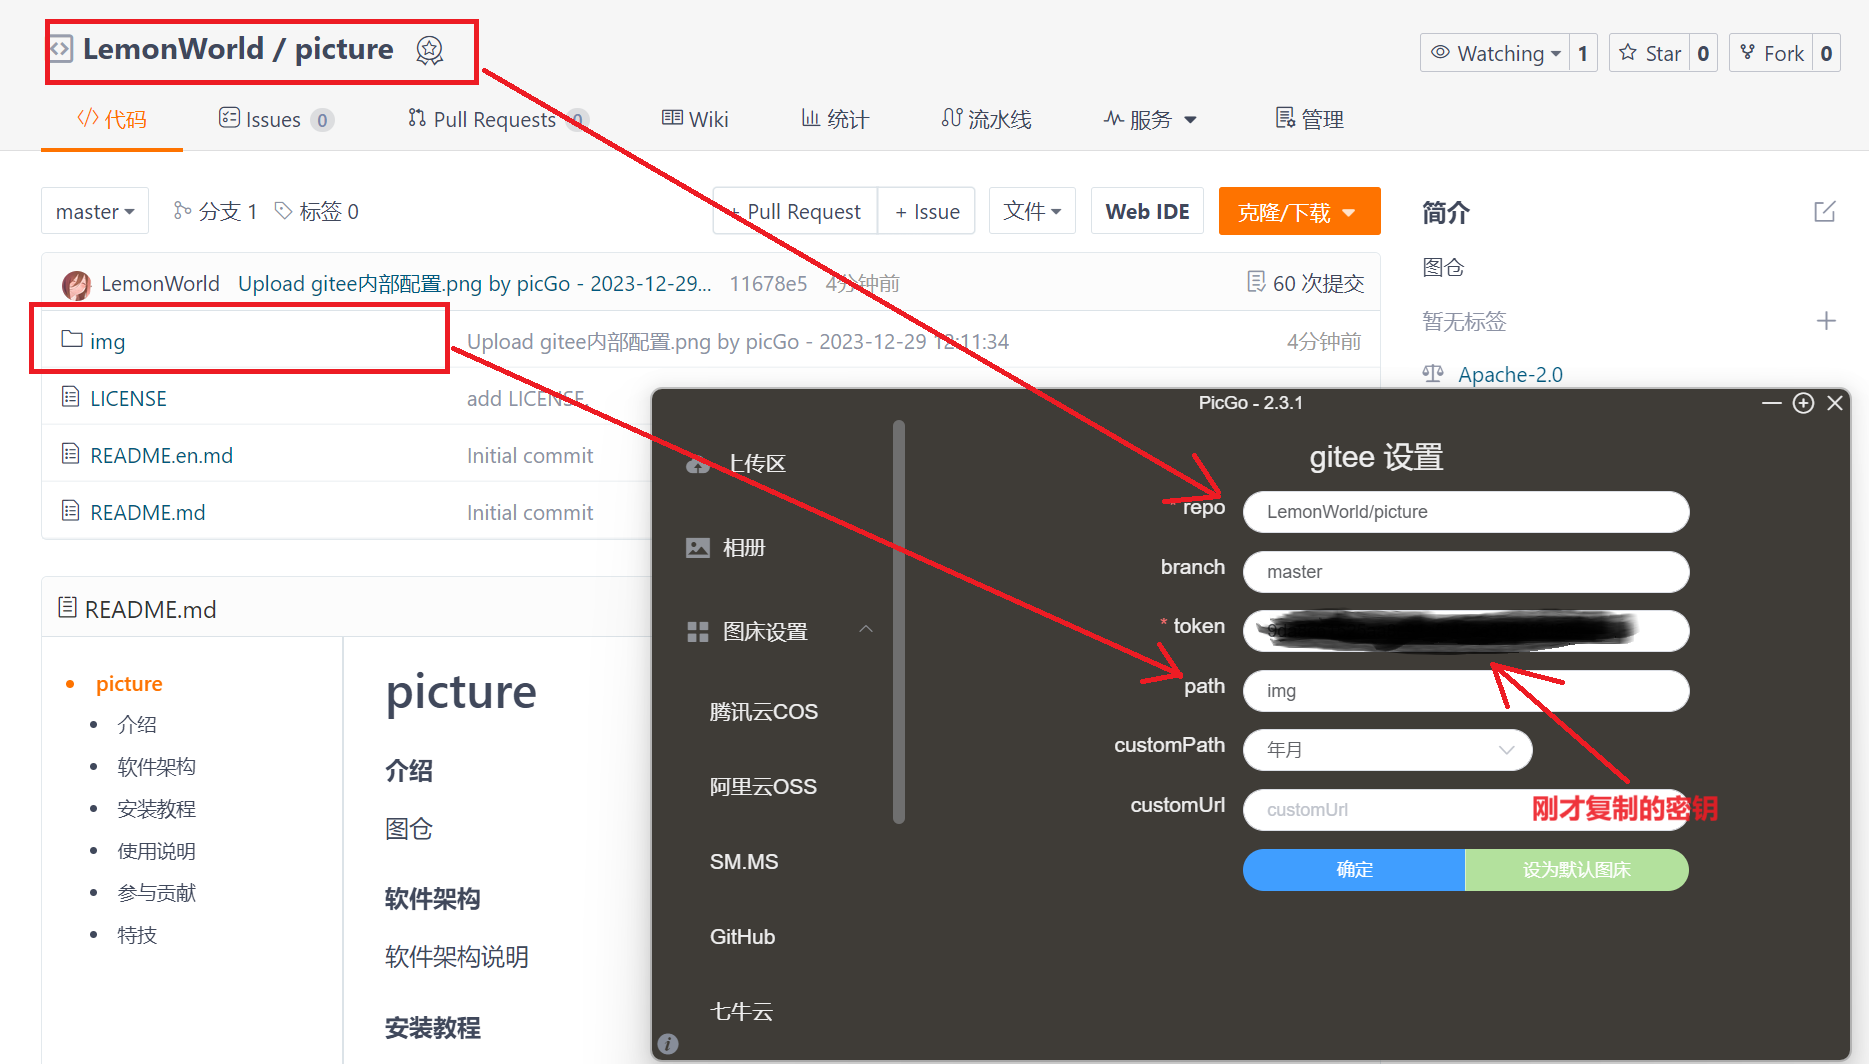Select 相册 in PicGo sidebar
This screenshot has width=1869, height=1064.
744,548
